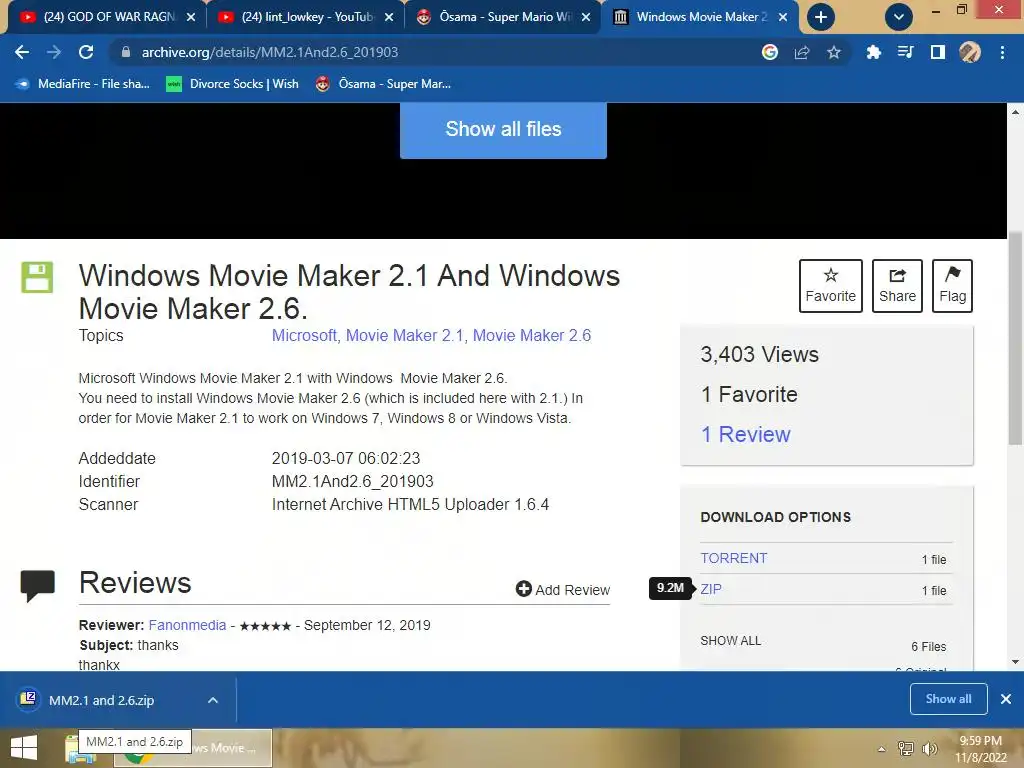Open the Extensions puzzle icon
The height and width of the screenshot is (768, 1024).
873,52
